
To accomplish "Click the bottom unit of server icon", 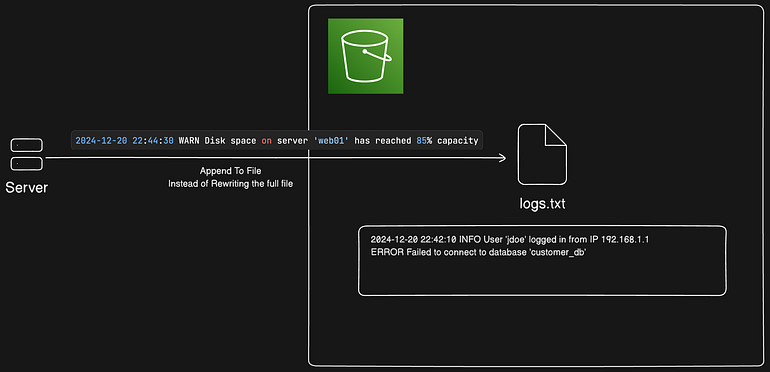I will 27,164.
